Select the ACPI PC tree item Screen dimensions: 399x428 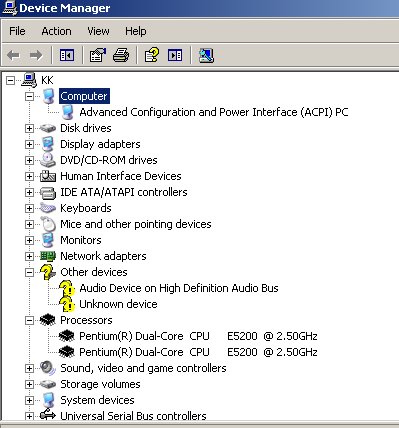pyautogui.click(x=214, y=112)
